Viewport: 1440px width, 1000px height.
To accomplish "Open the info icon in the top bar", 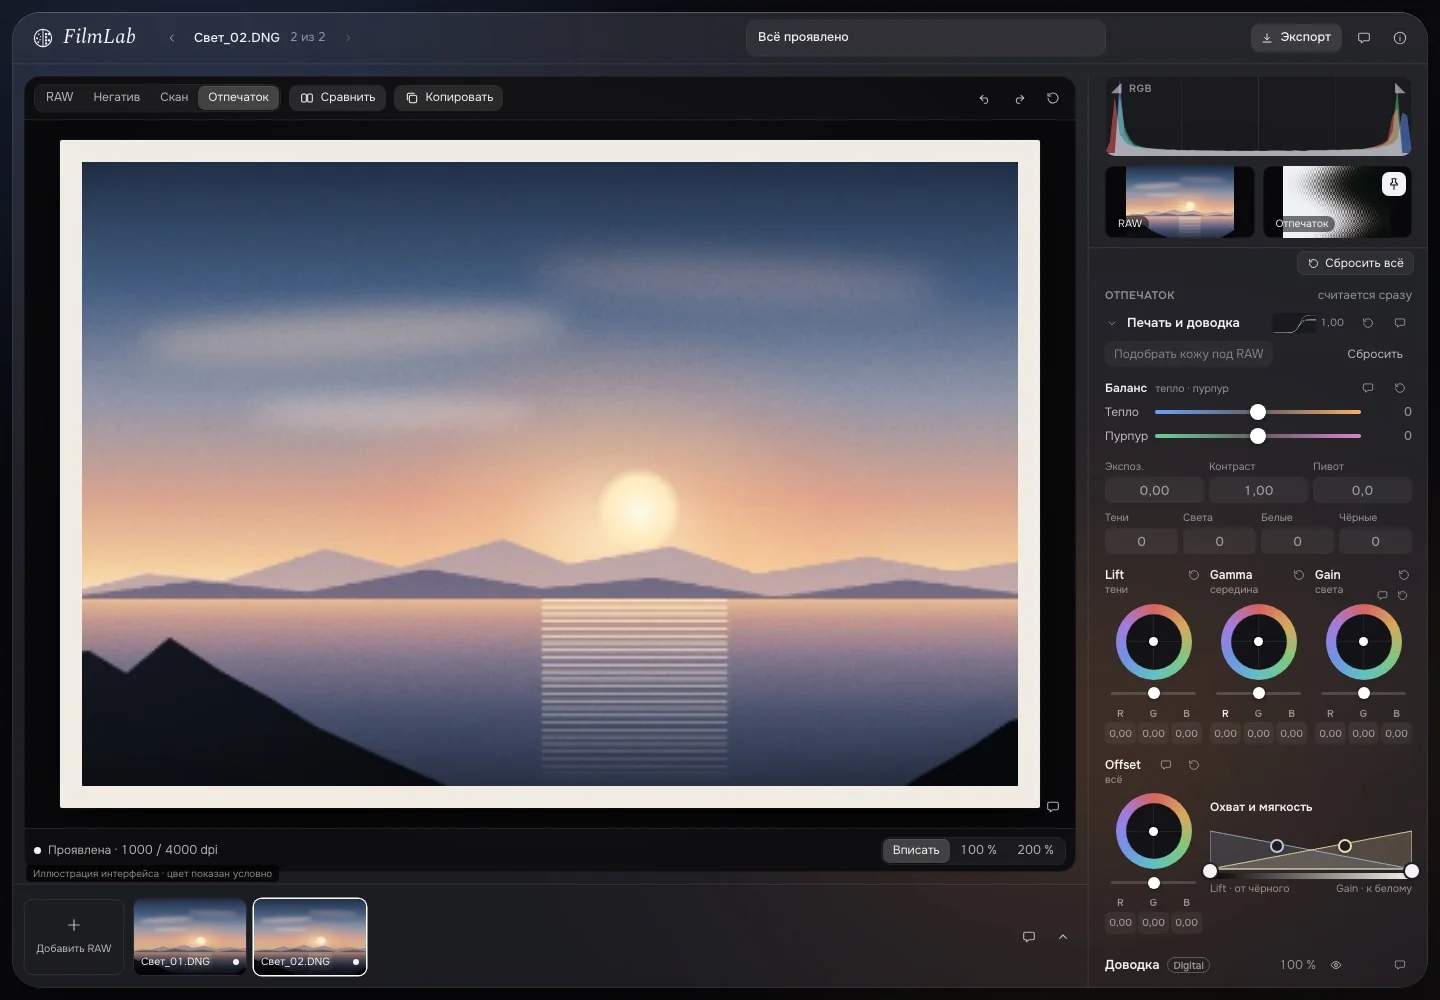I will tap(1400, 37).
